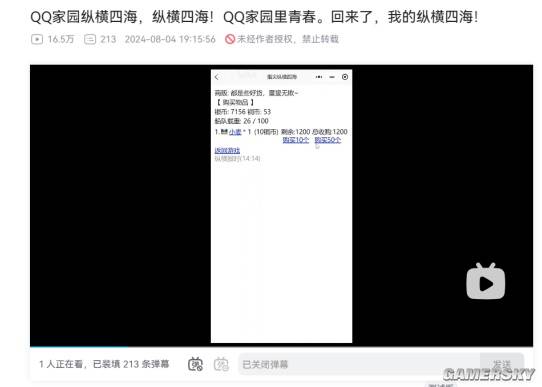The image size is (542, 387).
Task: Click the play count icon beside 16.5万
Action: pos(37,39)
